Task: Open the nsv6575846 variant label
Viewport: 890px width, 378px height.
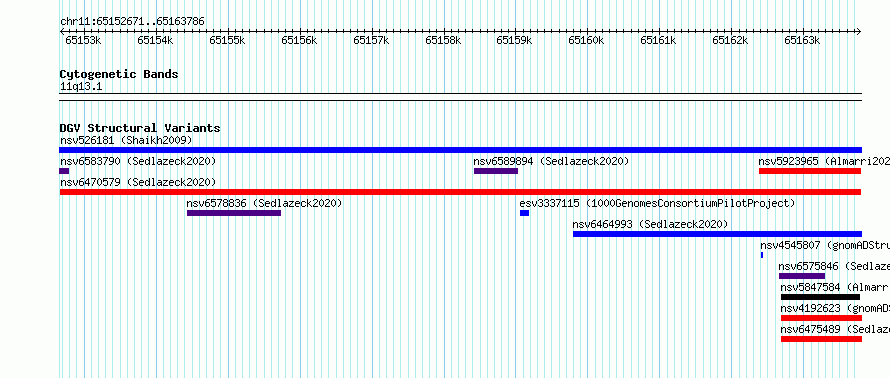Action: pos(834,266)
